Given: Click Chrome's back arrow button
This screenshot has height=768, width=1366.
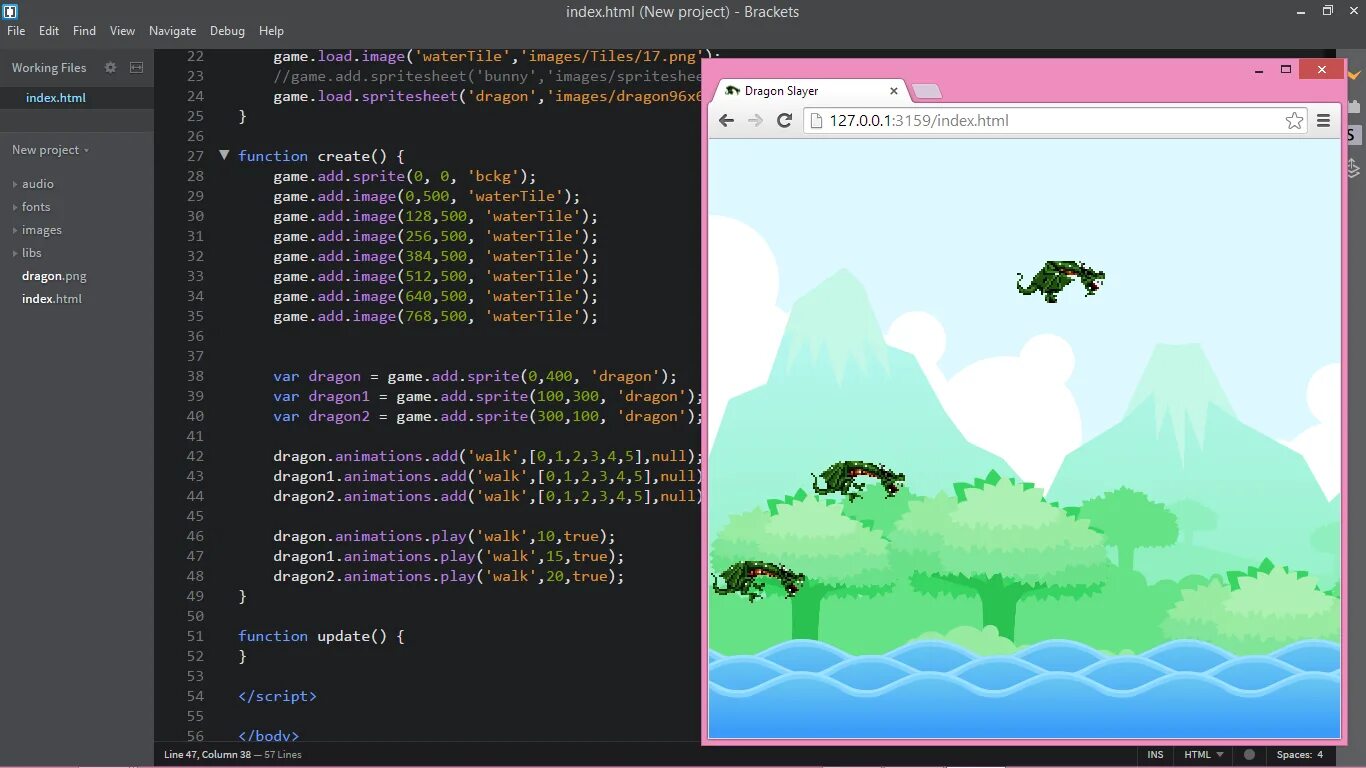Looking at the screenshot, I should (x=727, y=121).
